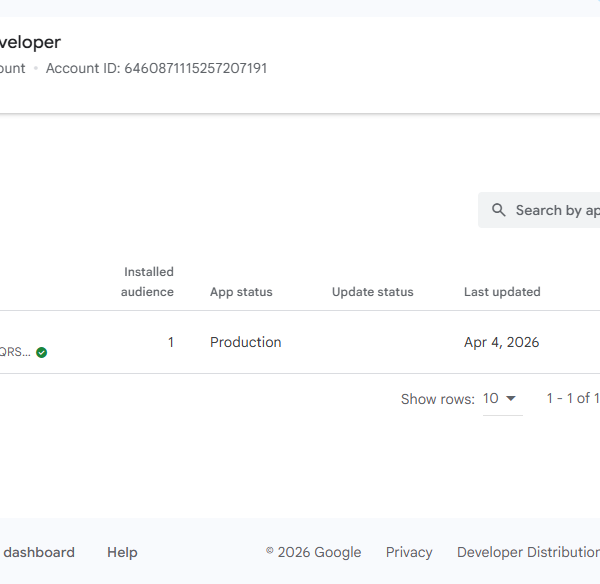Click the © 2026 Google text
Image resolution: width=600 pixels, height=584 pixels.
313,552
